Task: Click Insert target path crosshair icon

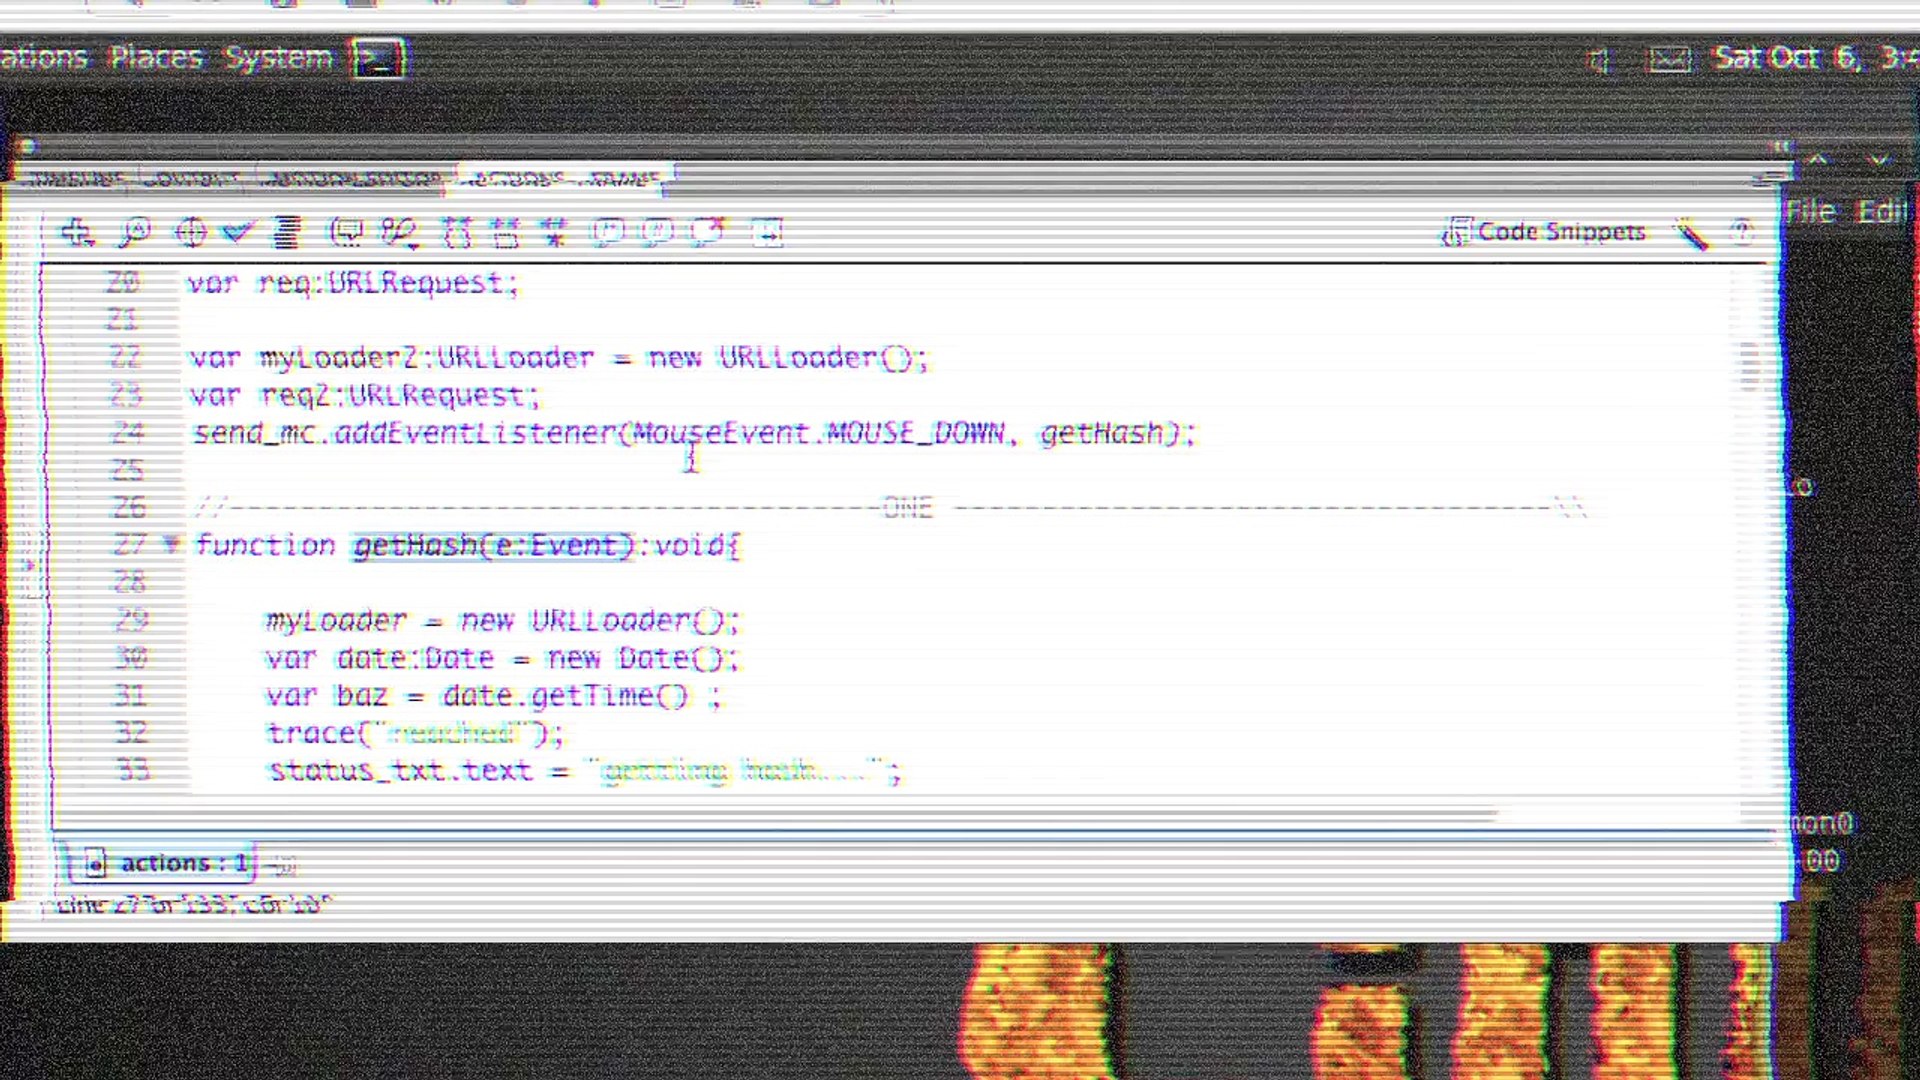Action: click(x=190, y=232)
